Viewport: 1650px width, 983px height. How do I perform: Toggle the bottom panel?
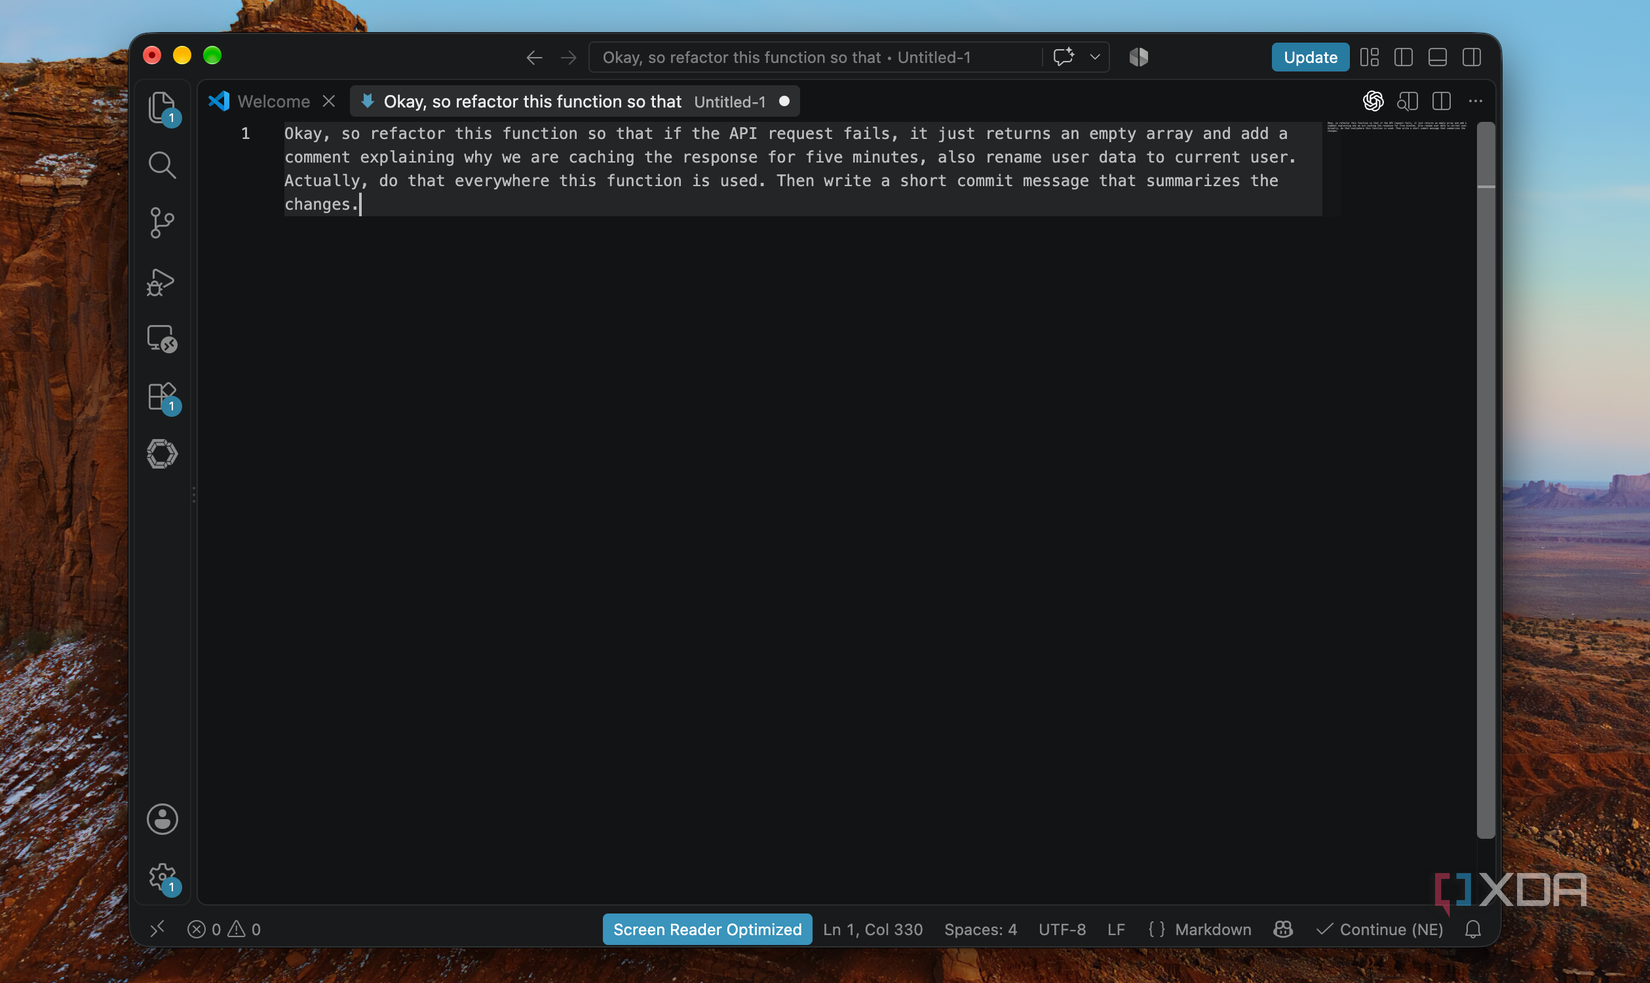coord(1438,57)
